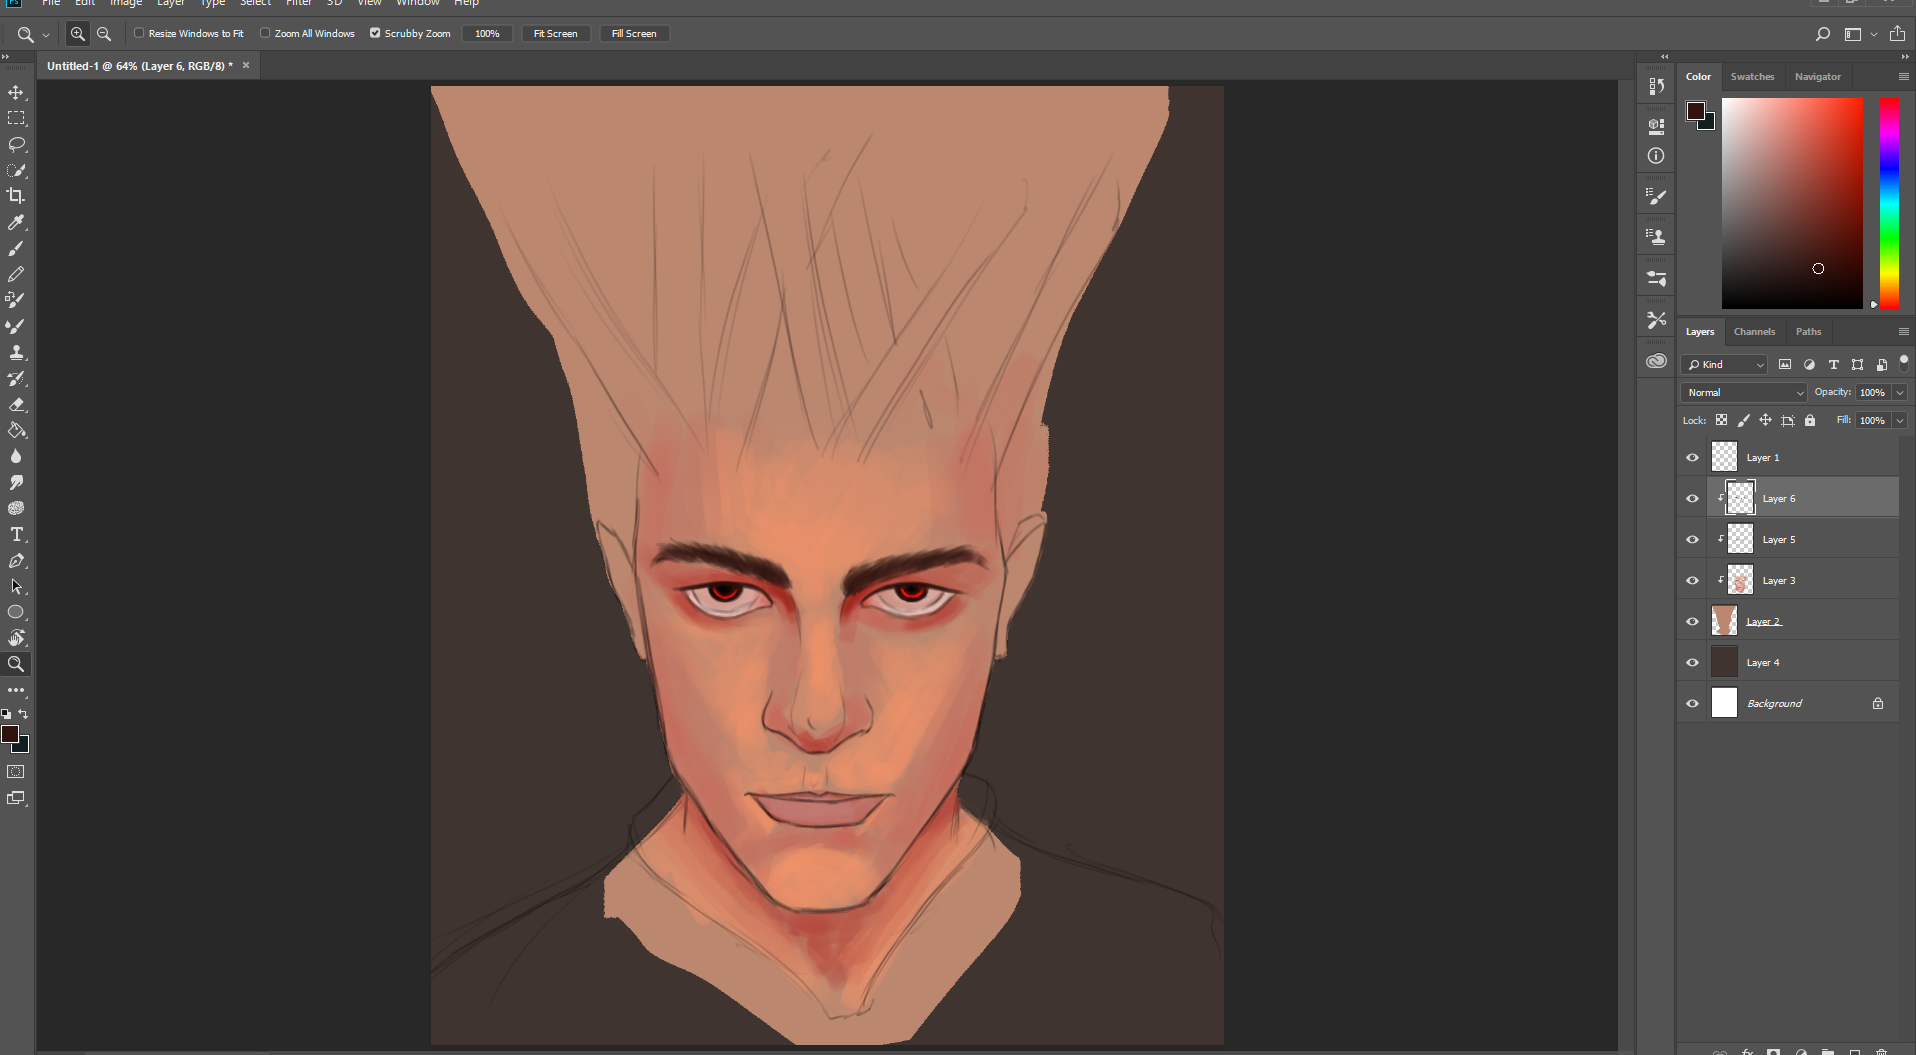Select the Lasso tool
Screen dimensions: 1916x1055
pyautogui.click(x=16, y=144)
